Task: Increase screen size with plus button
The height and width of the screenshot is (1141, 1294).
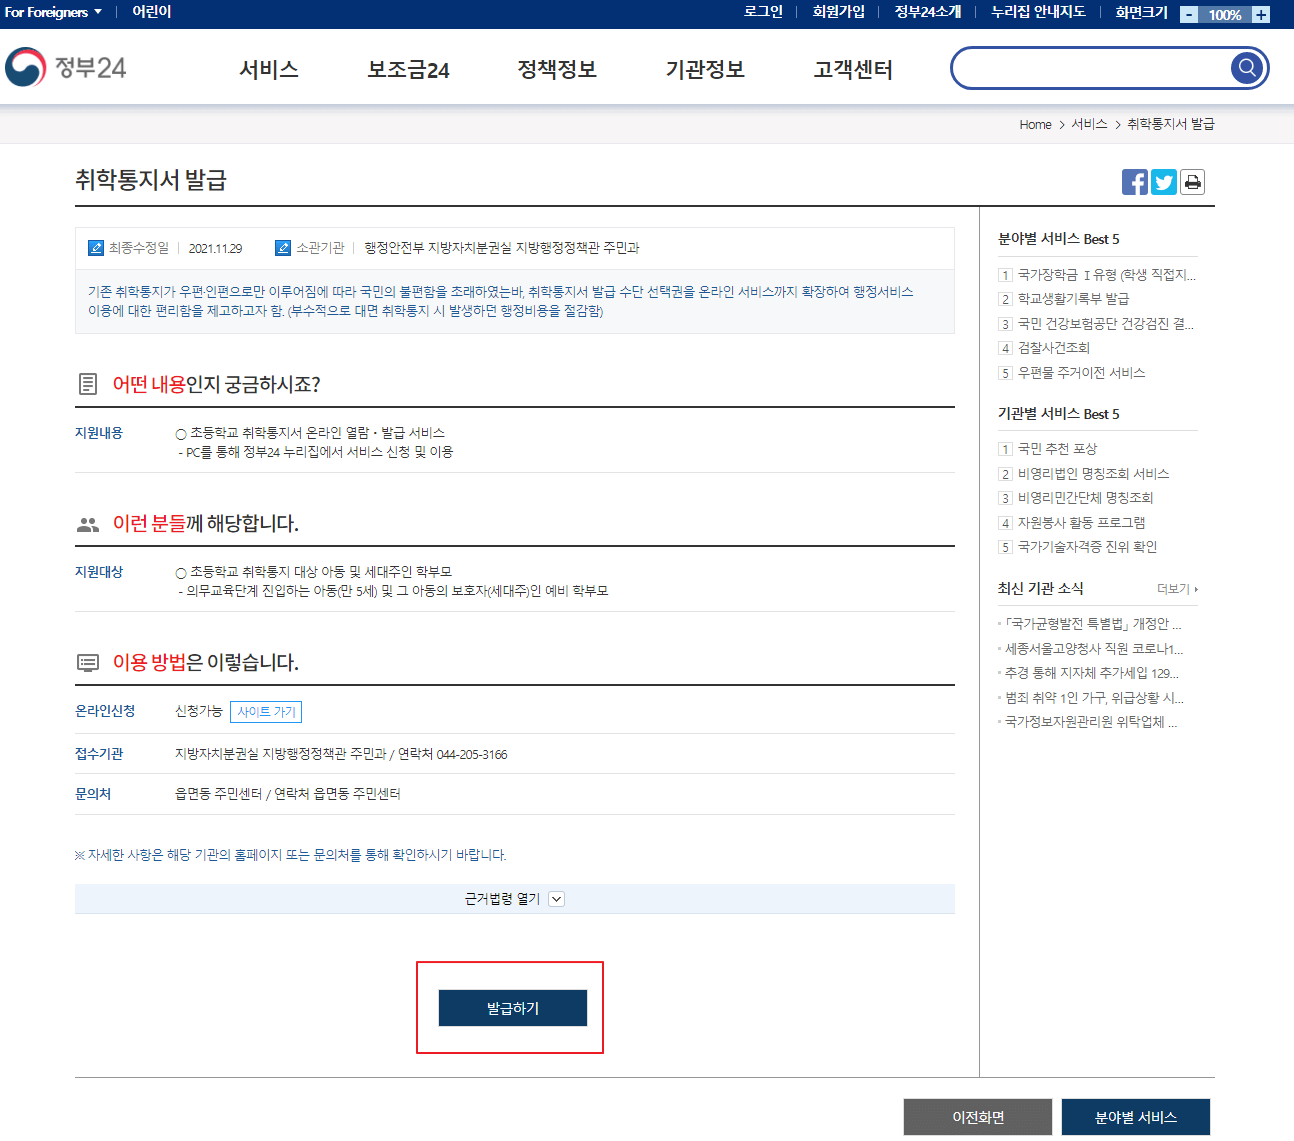Action: (1261, 14)
